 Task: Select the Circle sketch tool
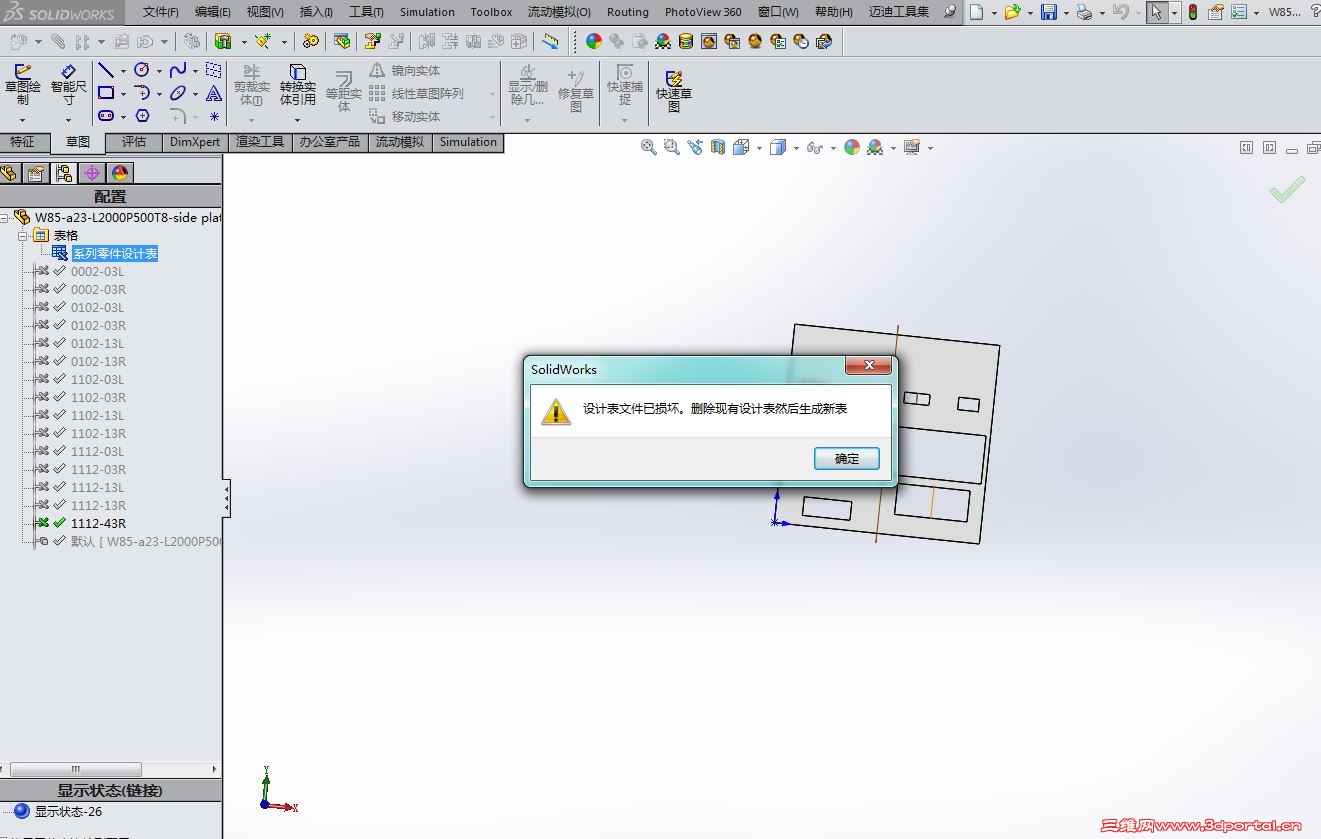click(x=142, y=70)
